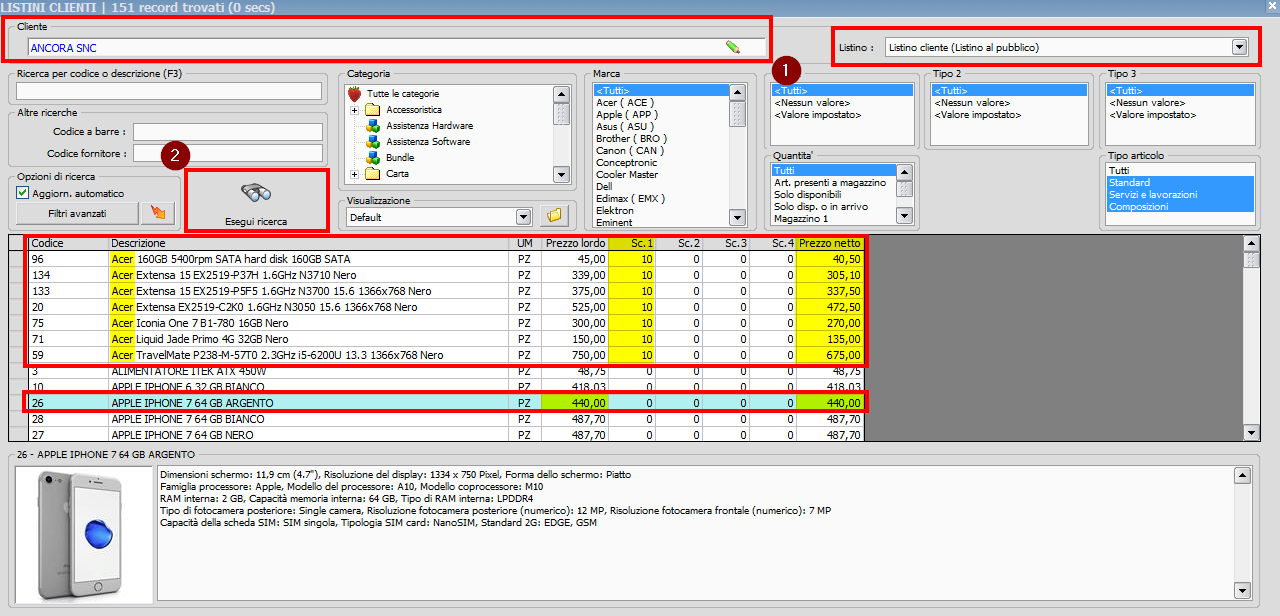Screen dimensions: 1280x616
Task: Click the Sc.1 column header
Action: point(633,243)
